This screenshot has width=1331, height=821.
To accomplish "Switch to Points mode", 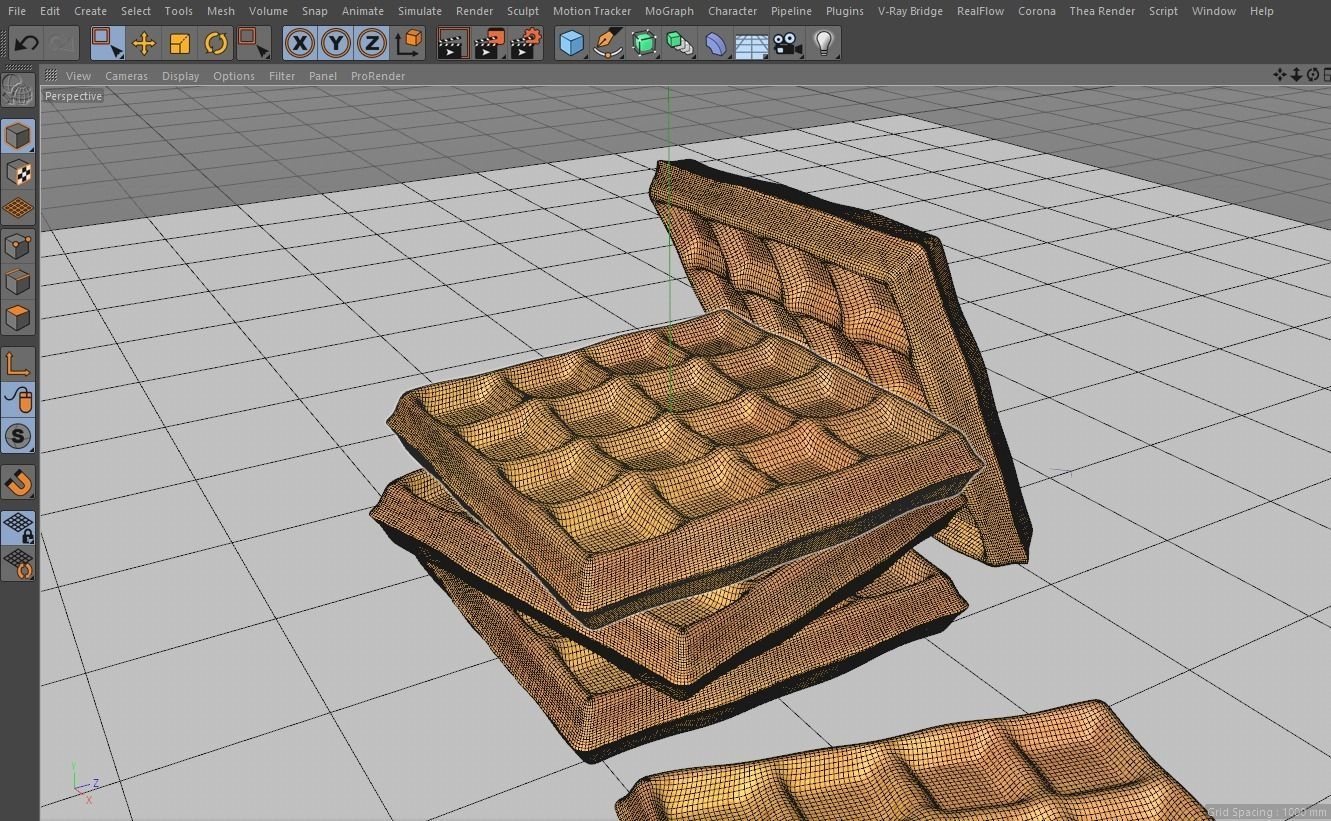I will pos(18,245).
